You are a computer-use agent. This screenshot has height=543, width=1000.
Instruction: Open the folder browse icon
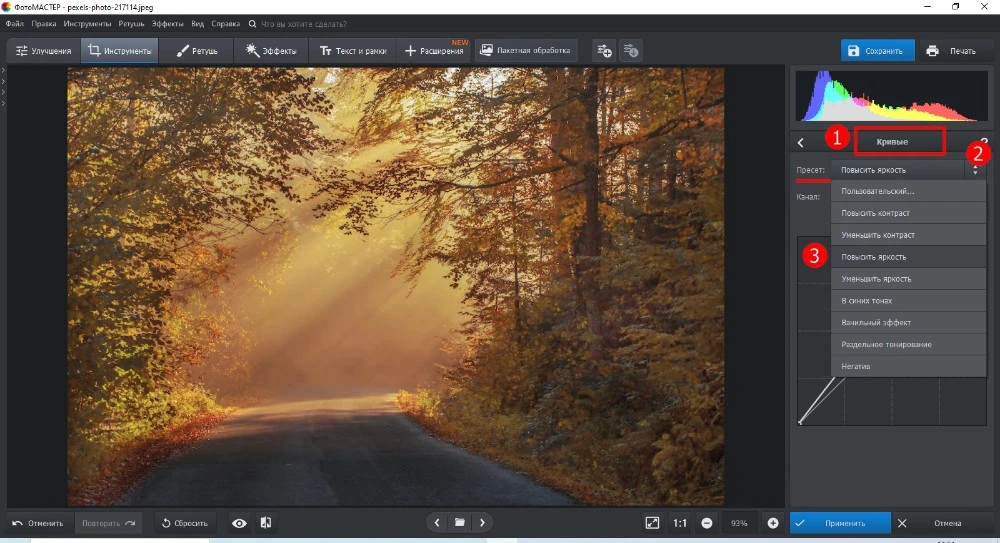coord(460,523)
